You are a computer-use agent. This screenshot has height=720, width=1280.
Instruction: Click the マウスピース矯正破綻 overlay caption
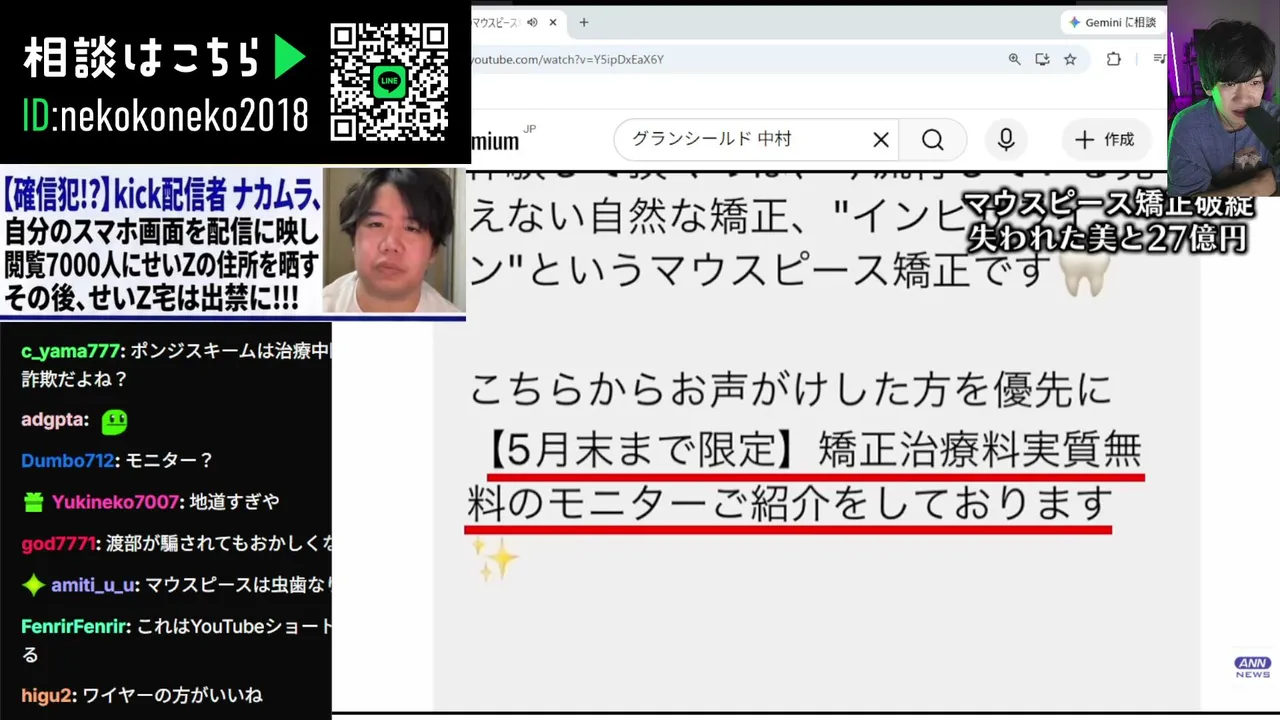(x=1107, y=206)
